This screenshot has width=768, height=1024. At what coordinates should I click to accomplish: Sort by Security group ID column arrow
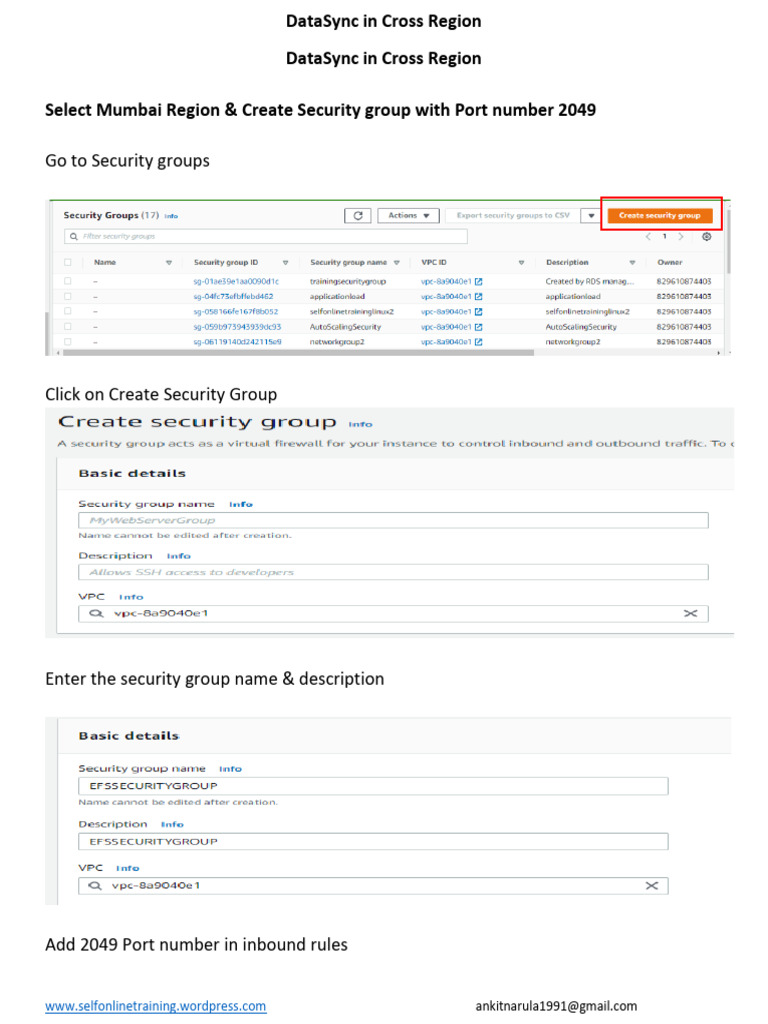[285, 262]
